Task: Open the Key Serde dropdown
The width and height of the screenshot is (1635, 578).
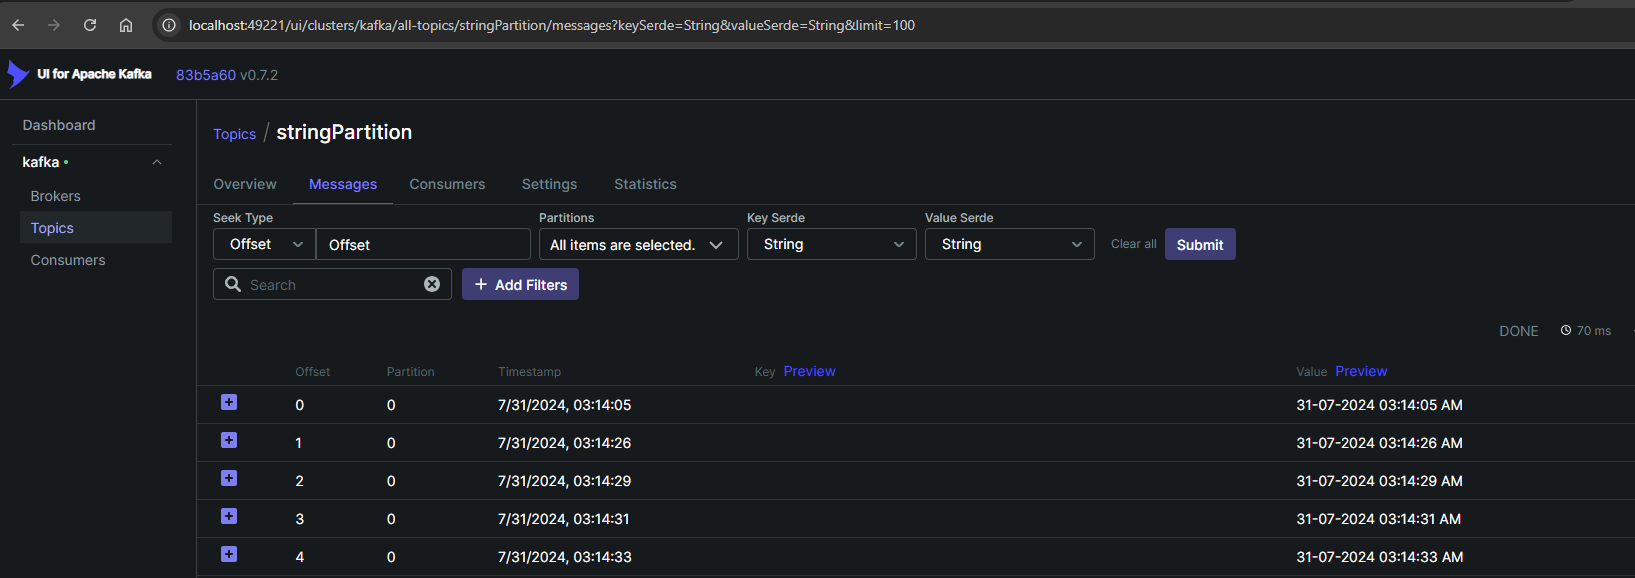Action: coord(831,244)
